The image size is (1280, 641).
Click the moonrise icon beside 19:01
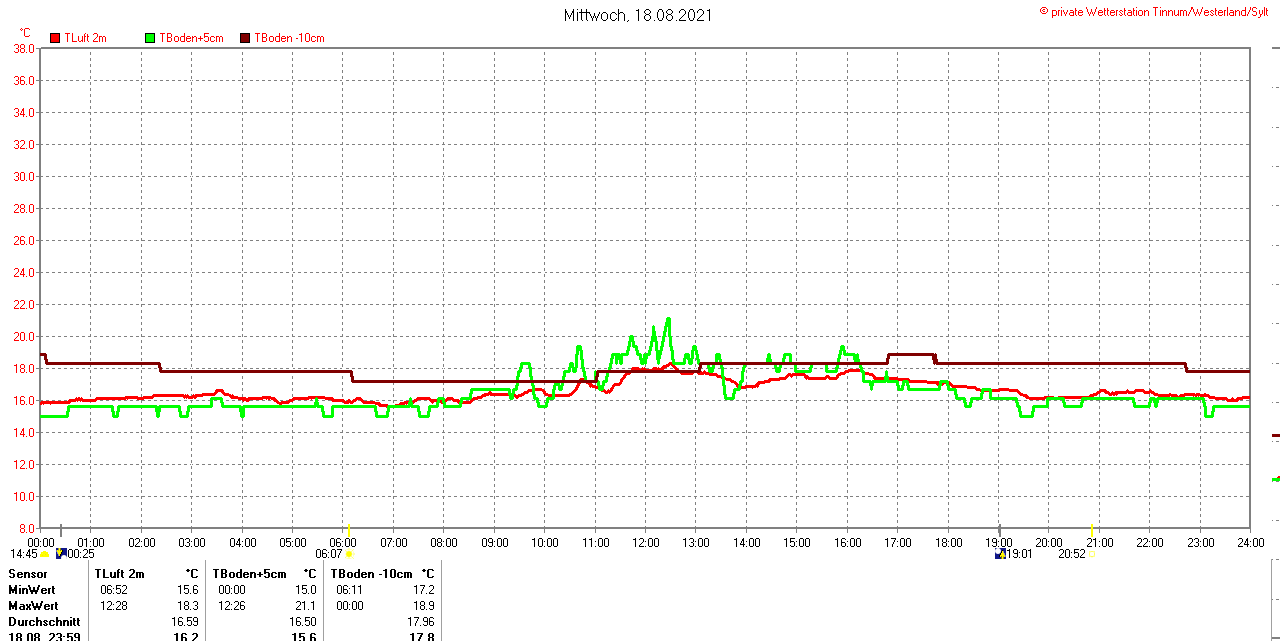pyautogui.click(x=999, y=554)
